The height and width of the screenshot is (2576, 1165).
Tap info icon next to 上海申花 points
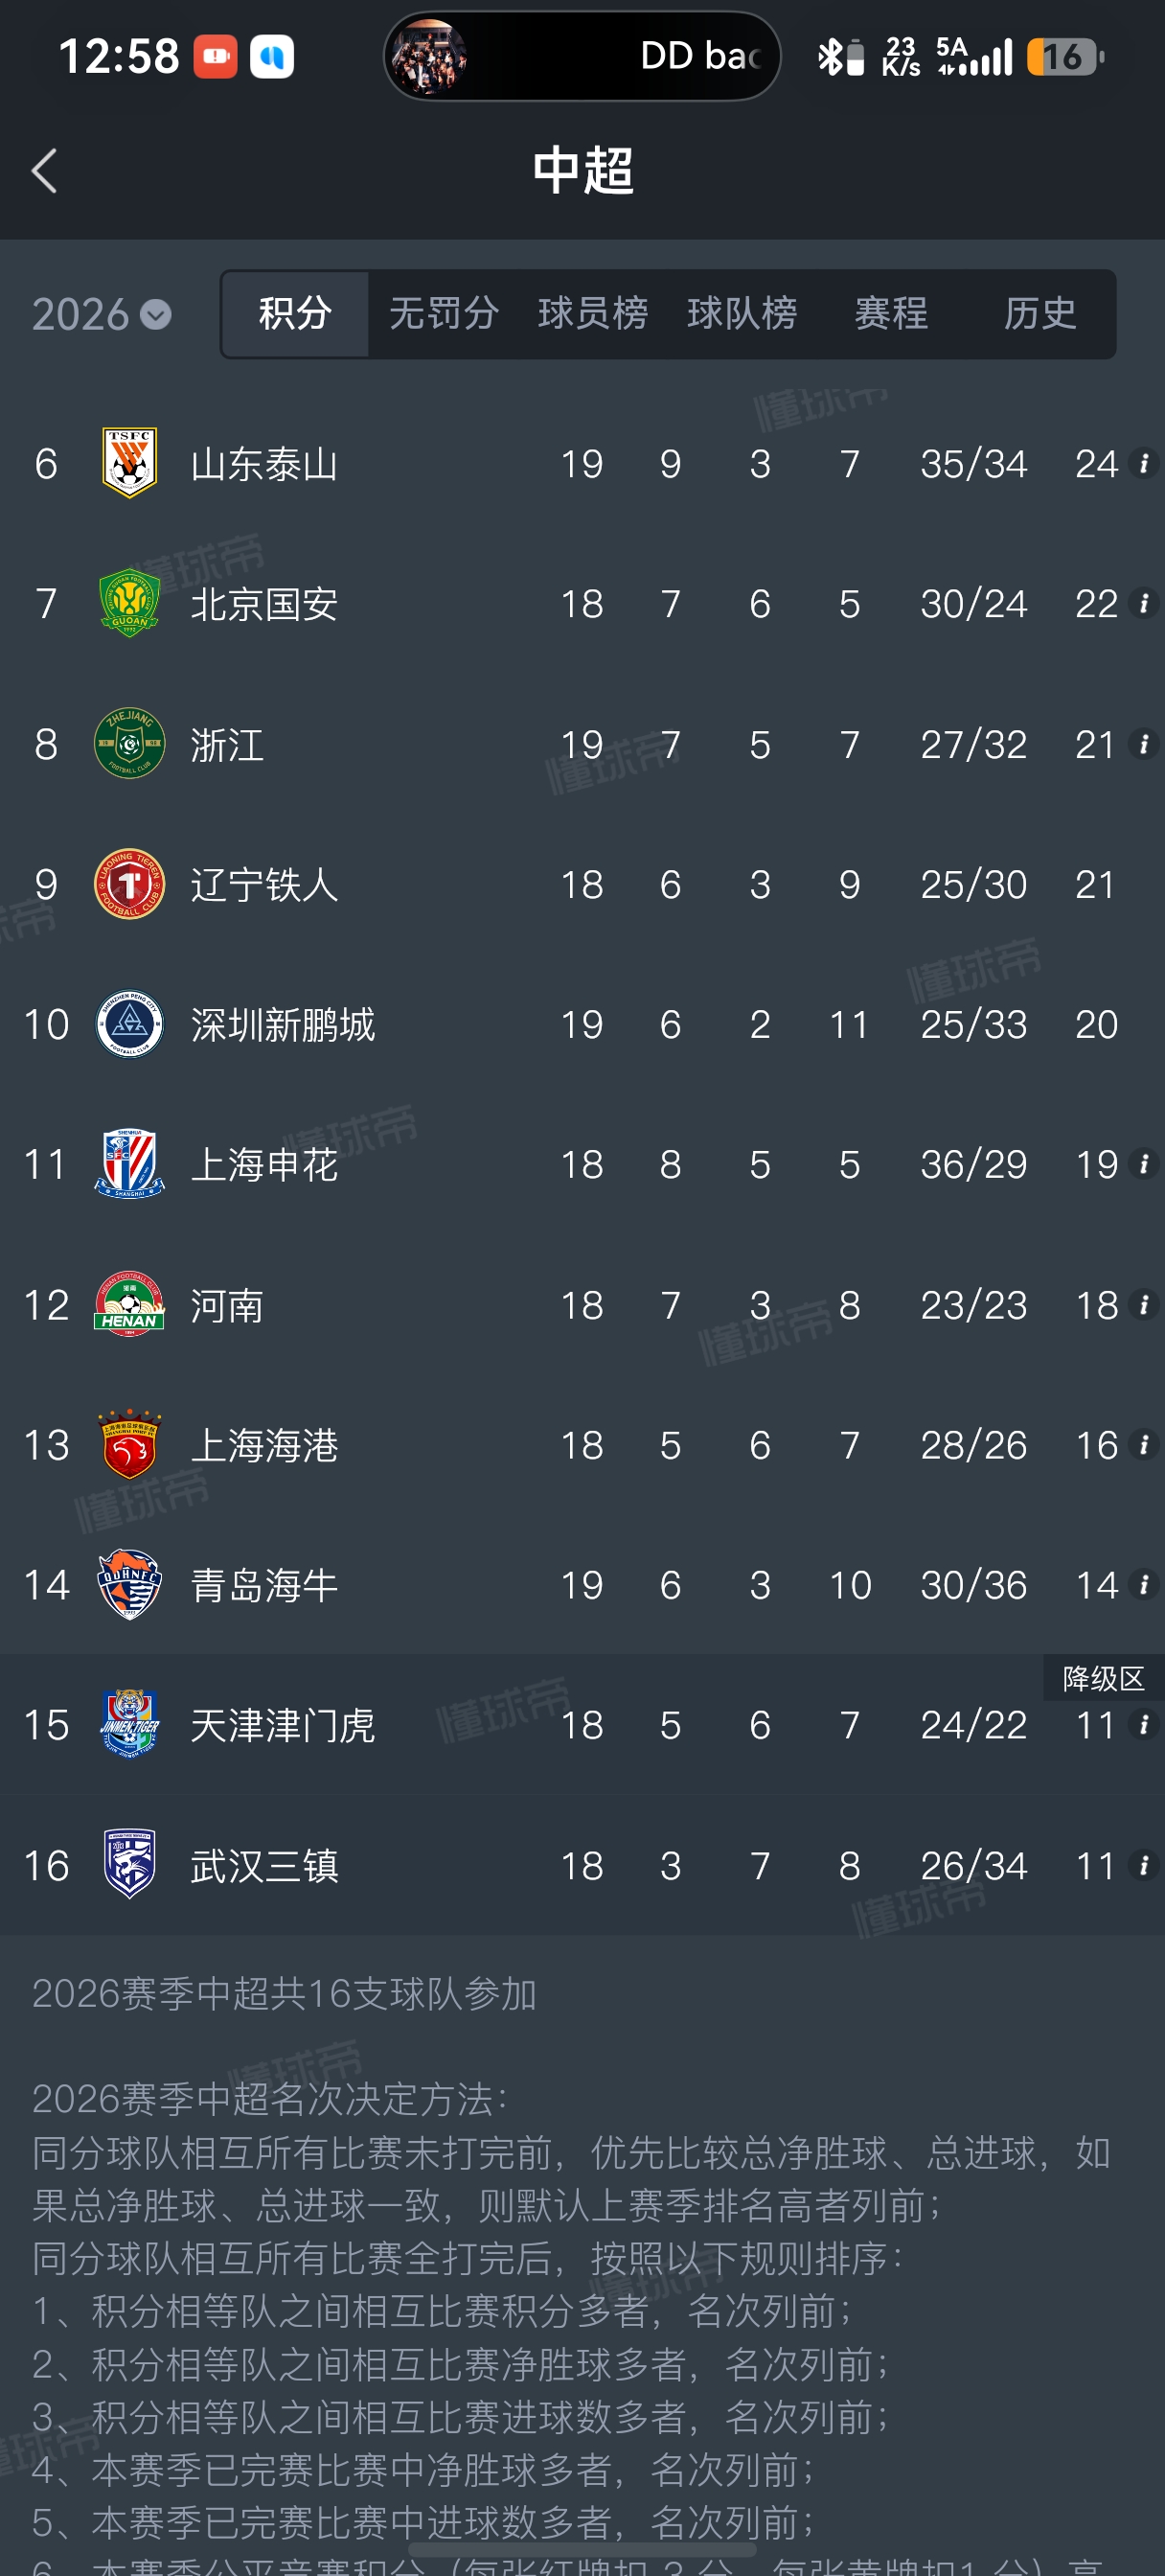coord(1143,1164)
